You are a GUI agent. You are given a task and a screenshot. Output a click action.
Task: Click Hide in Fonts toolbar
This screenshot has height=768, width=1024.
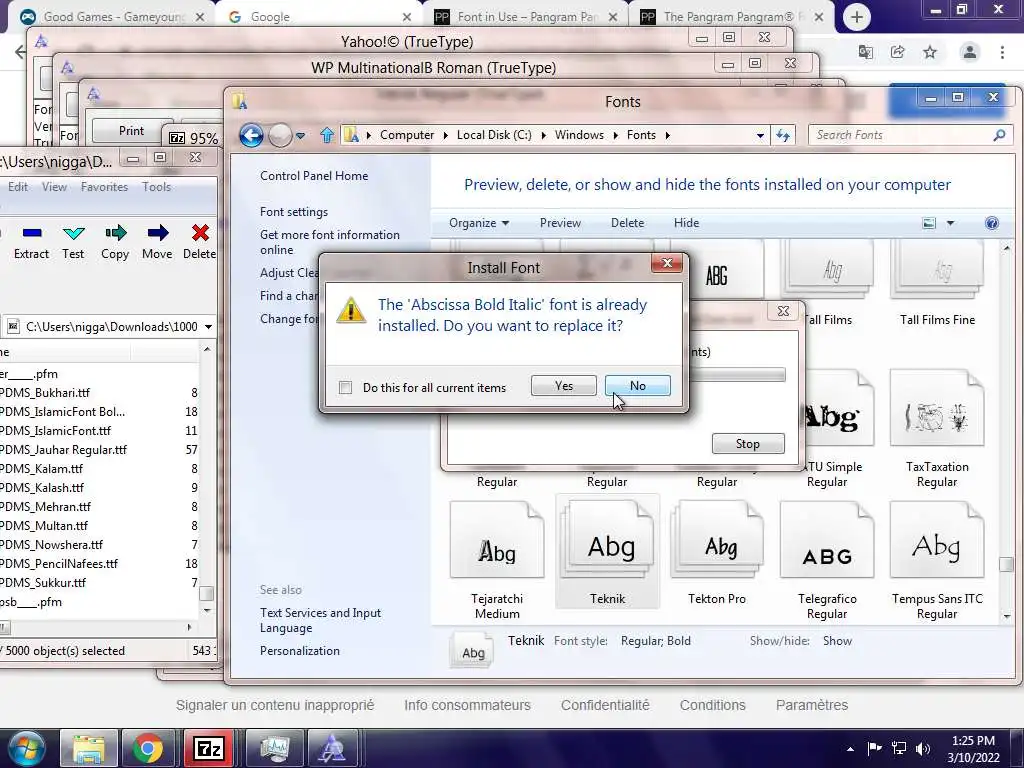[x=686, y=223]
